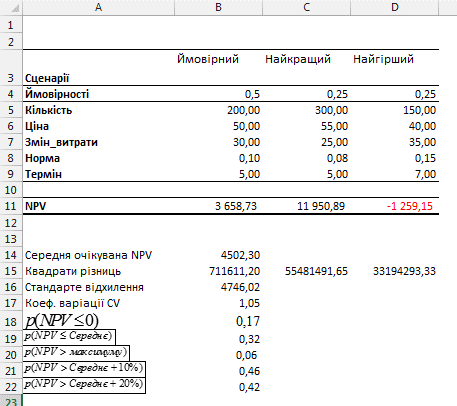Click squared difference 711611,20

(x=235, y=271)
